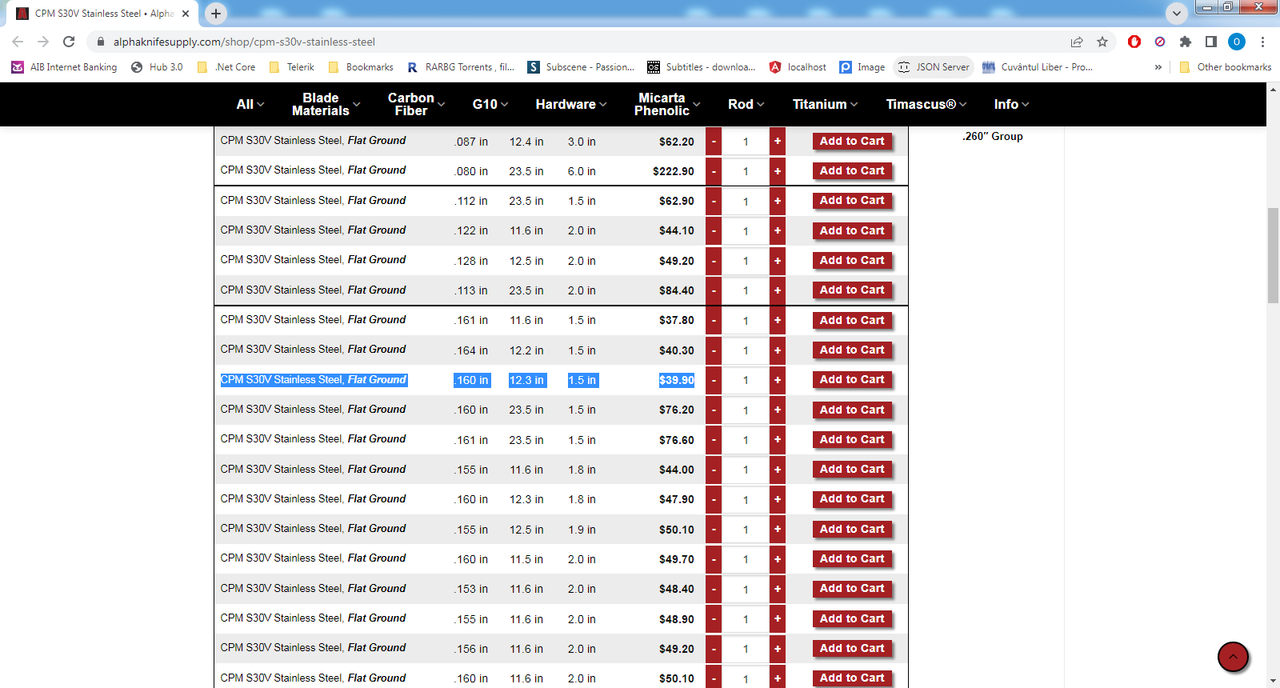The width and height of the screenshot is (1280, 688).
Task: Expand the Titanium menu
Action: [x=826, y=104]
